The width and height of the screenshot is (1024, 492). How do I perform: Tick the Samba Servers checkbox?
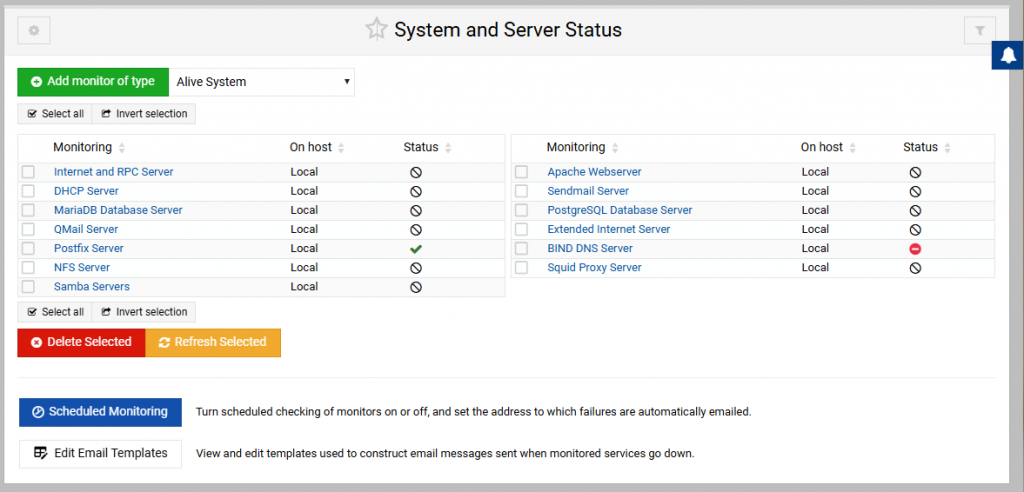(28, 287)
